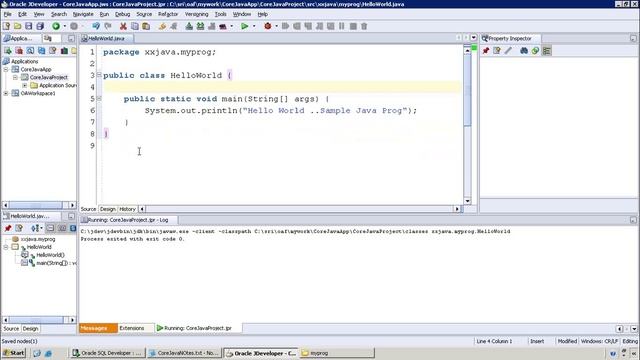Click the red icon in Applications navigator toolbar
Image resolution: width=640 pixels, height=360 pixels.
[x=19, y=51]
